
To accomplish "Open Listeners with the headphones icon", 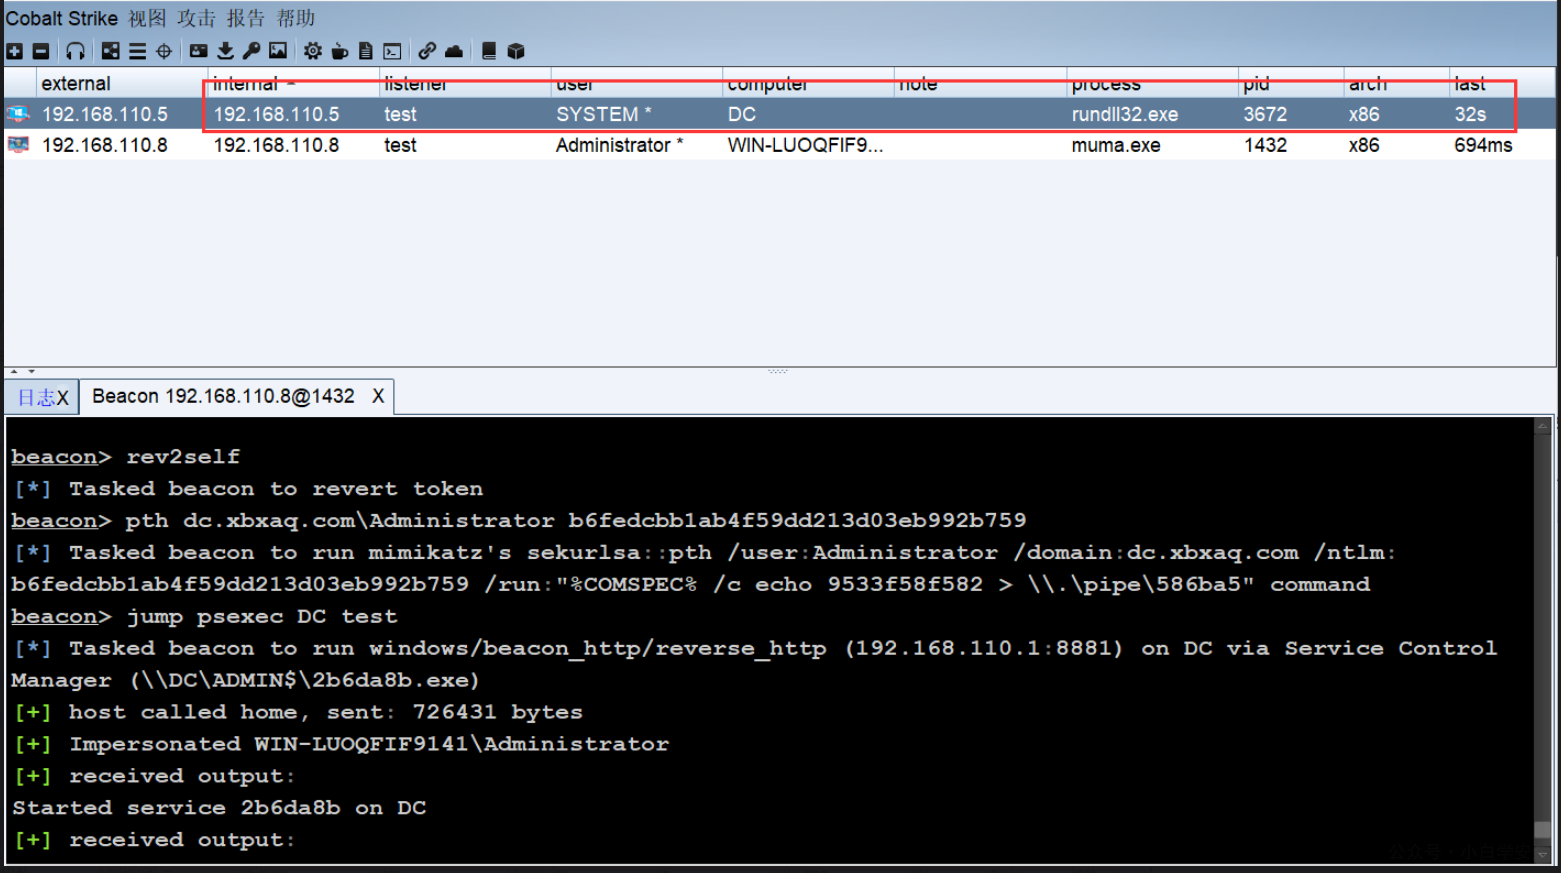I will coord(75,51).
